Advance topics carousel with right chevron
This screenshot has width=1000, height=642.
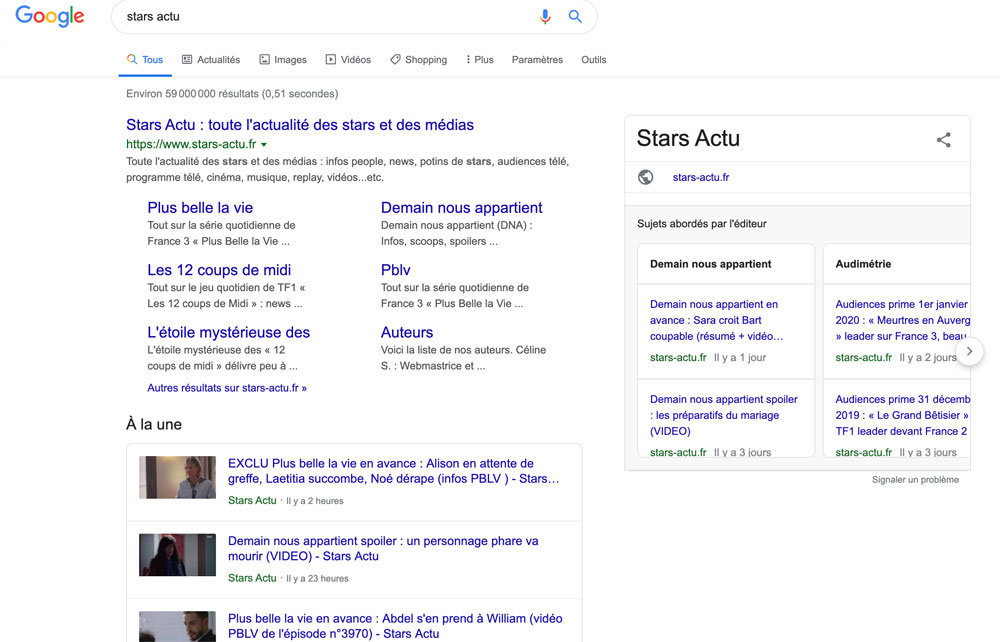(969, 351)
